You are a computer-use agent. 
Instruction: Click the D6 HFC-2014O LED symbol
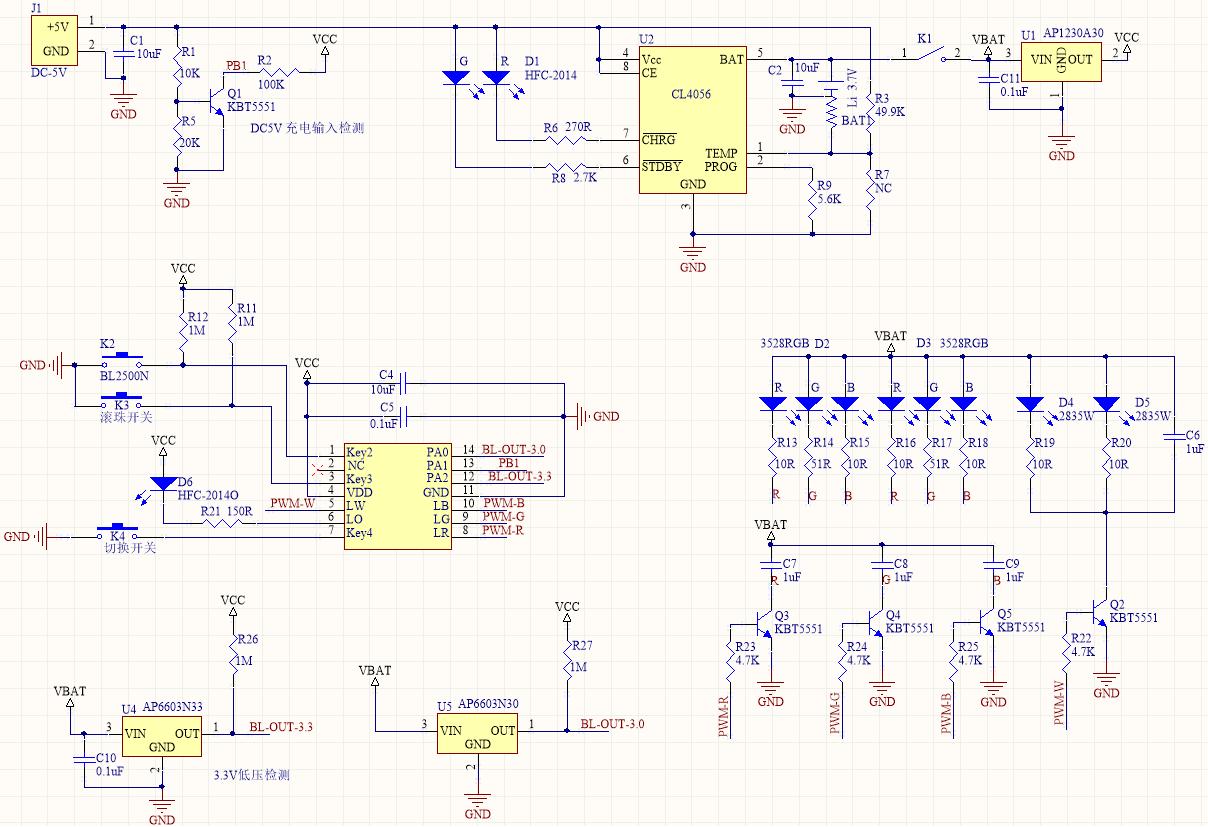[x=163, y=481]
